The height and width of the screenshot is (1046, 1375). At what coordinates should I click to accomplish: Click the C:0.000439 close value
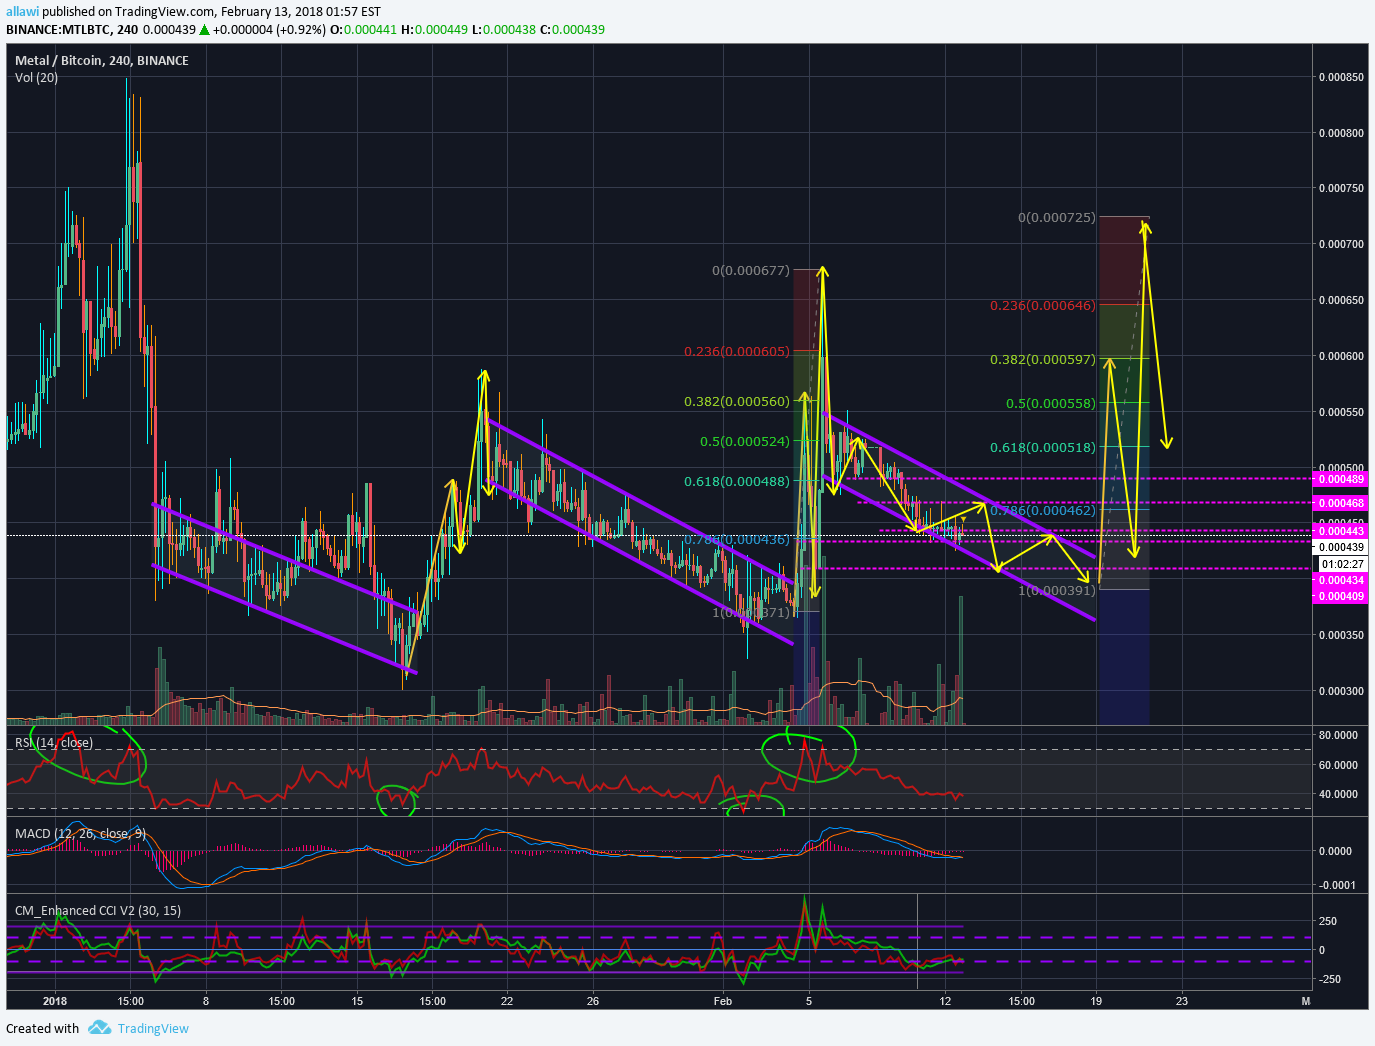pos(572,29)
